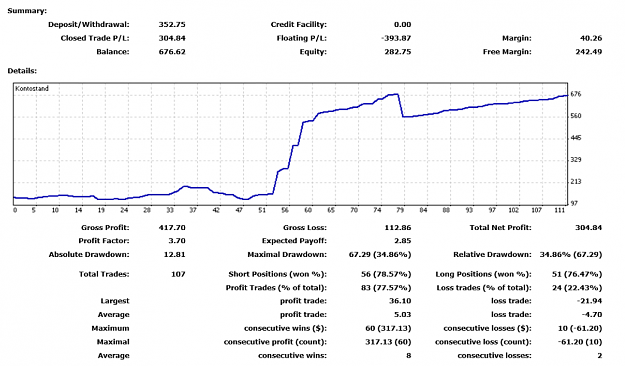Click the Deposit/Withdrawal value 352.75
The image size is (625, 366).
[x=172, y=24]
